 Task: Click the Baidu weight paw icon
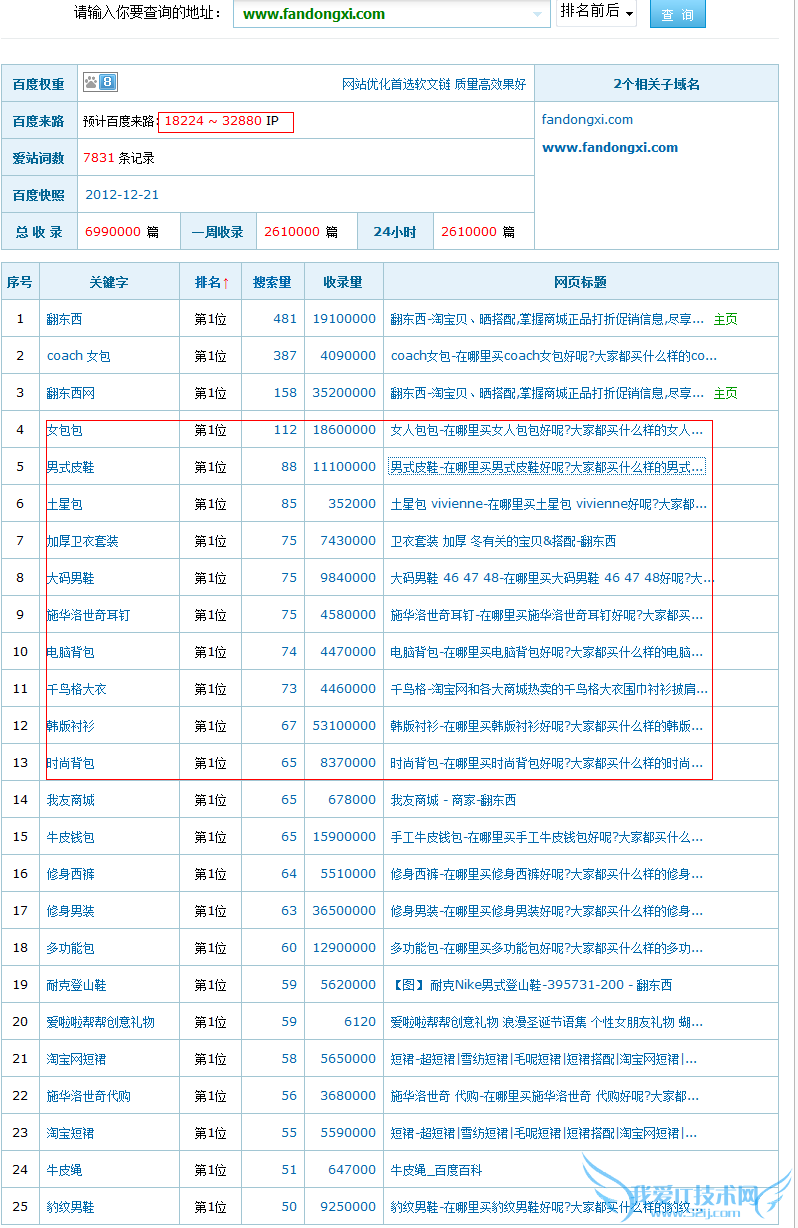[99, 83]
